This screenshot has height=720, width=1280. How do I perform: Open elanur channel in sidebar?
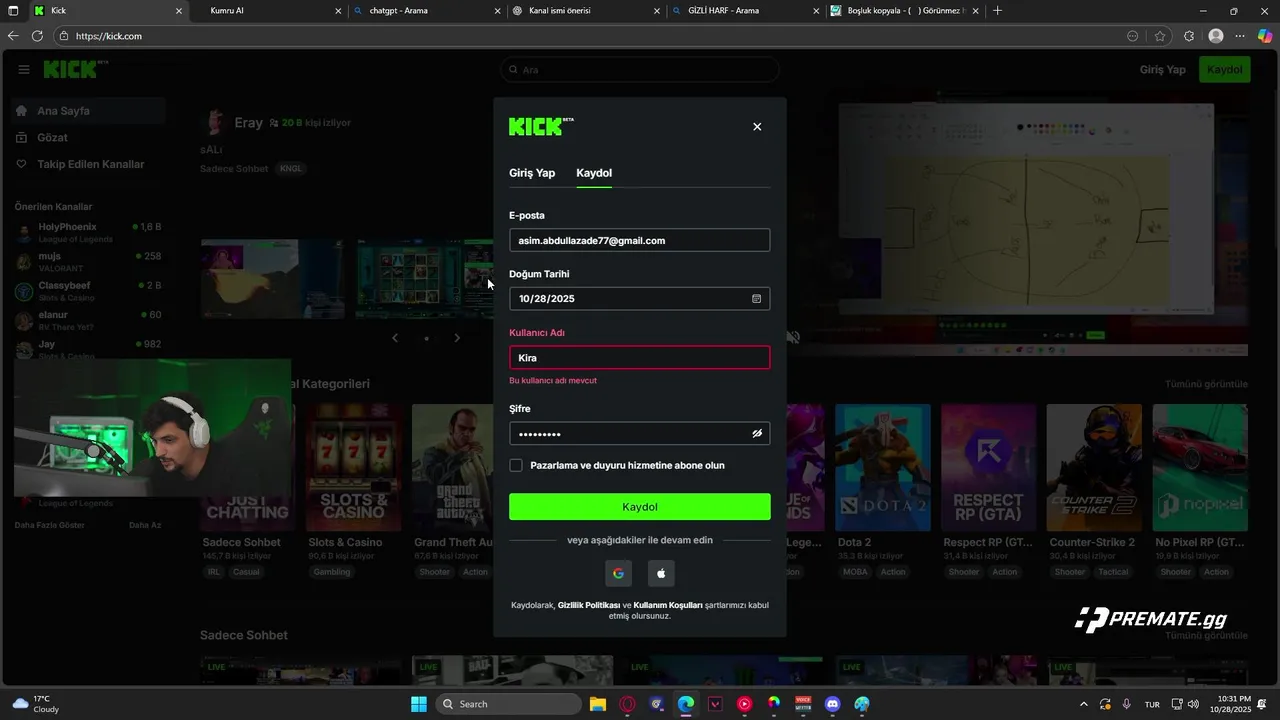coord(88,320)
